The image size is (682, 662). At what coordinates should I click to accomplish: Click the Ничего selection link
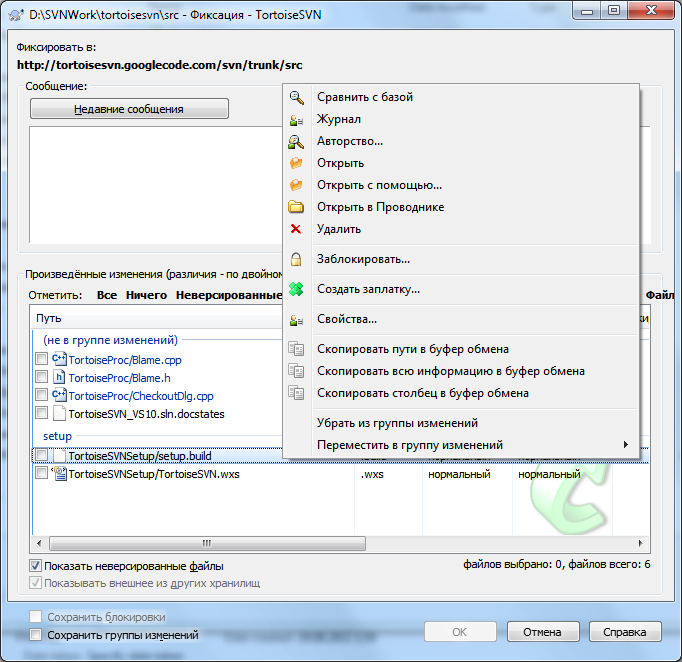coord(146,295)
